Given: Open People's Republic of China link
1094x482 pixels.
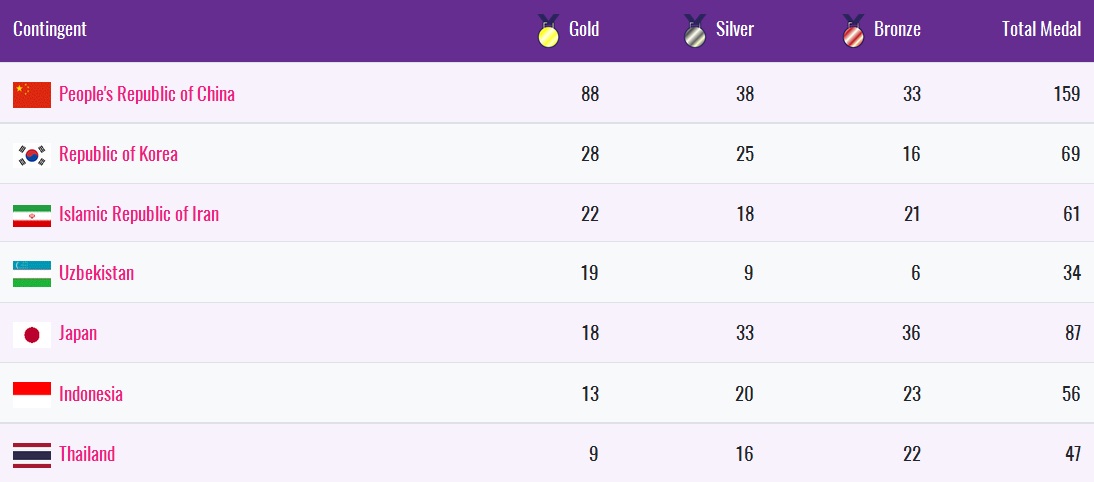Looking at the screenshot, I should (x=147, y=94).
